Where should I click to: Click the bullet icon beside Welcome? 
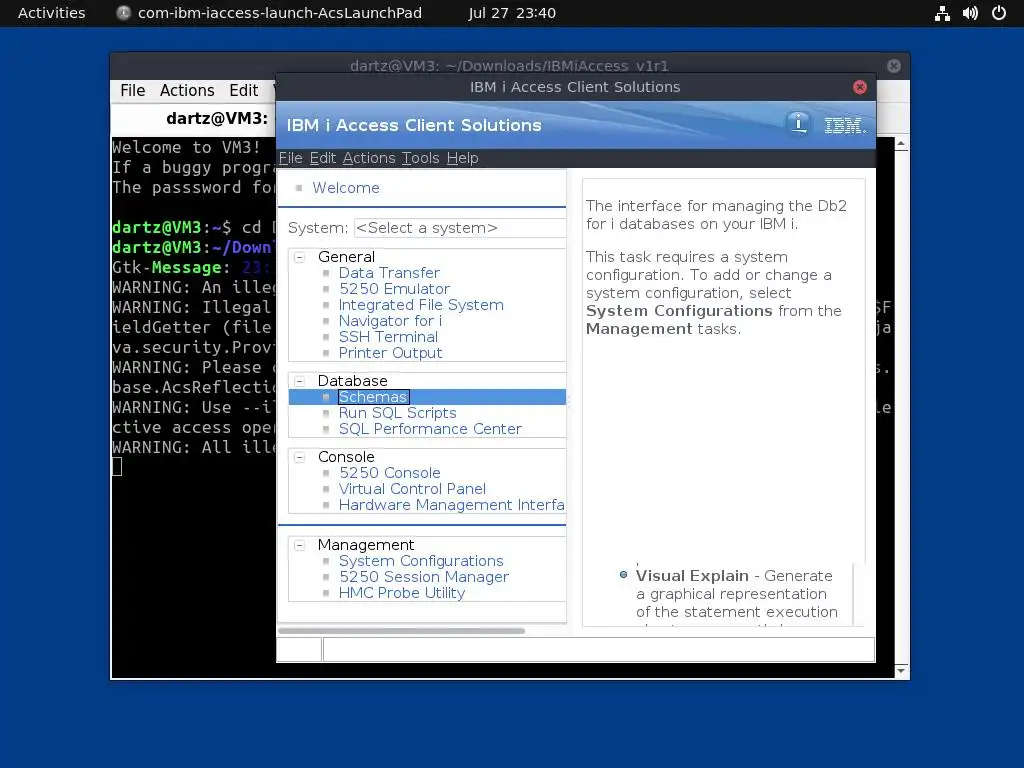[x=299, y=188]
